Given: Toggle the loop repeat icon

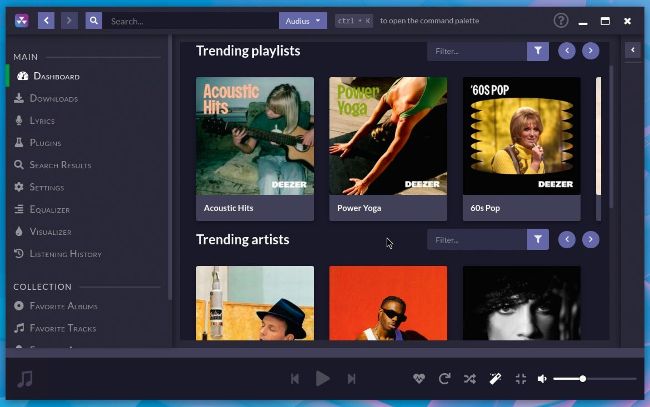Looking at the screenshot, I should (444, 378).
